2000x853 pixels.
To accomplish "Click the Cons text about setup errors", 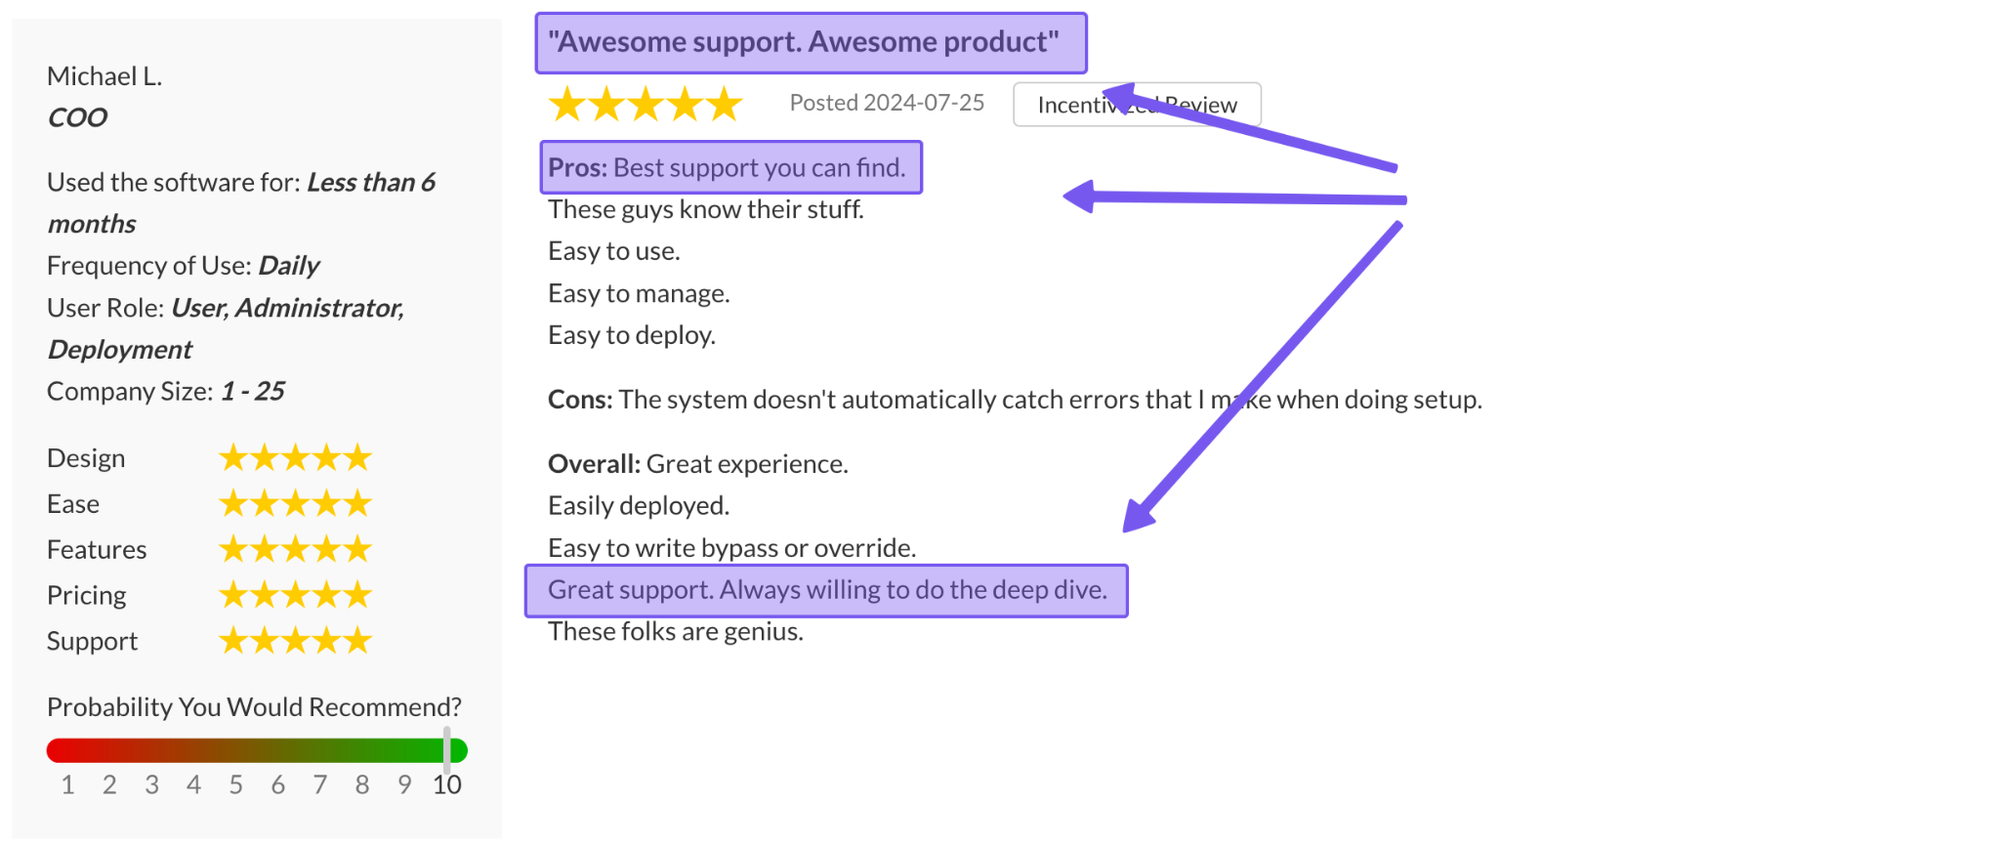I will click(x=1014, y=400).
